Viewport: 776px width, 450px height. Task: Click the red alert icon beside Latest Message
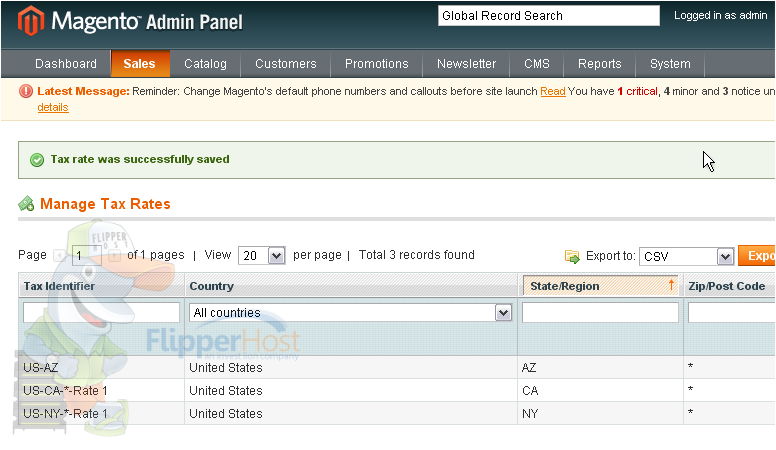pyautogui.click(x=26, y=91)
